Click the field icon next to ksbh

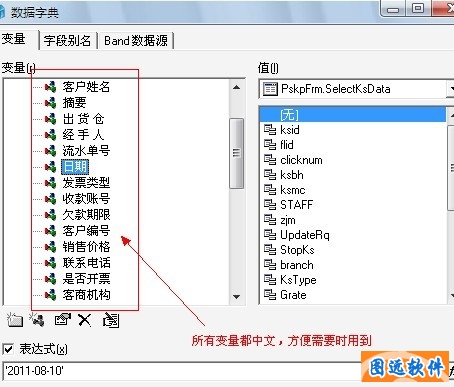pyautogui.click(x=270, y=175)
